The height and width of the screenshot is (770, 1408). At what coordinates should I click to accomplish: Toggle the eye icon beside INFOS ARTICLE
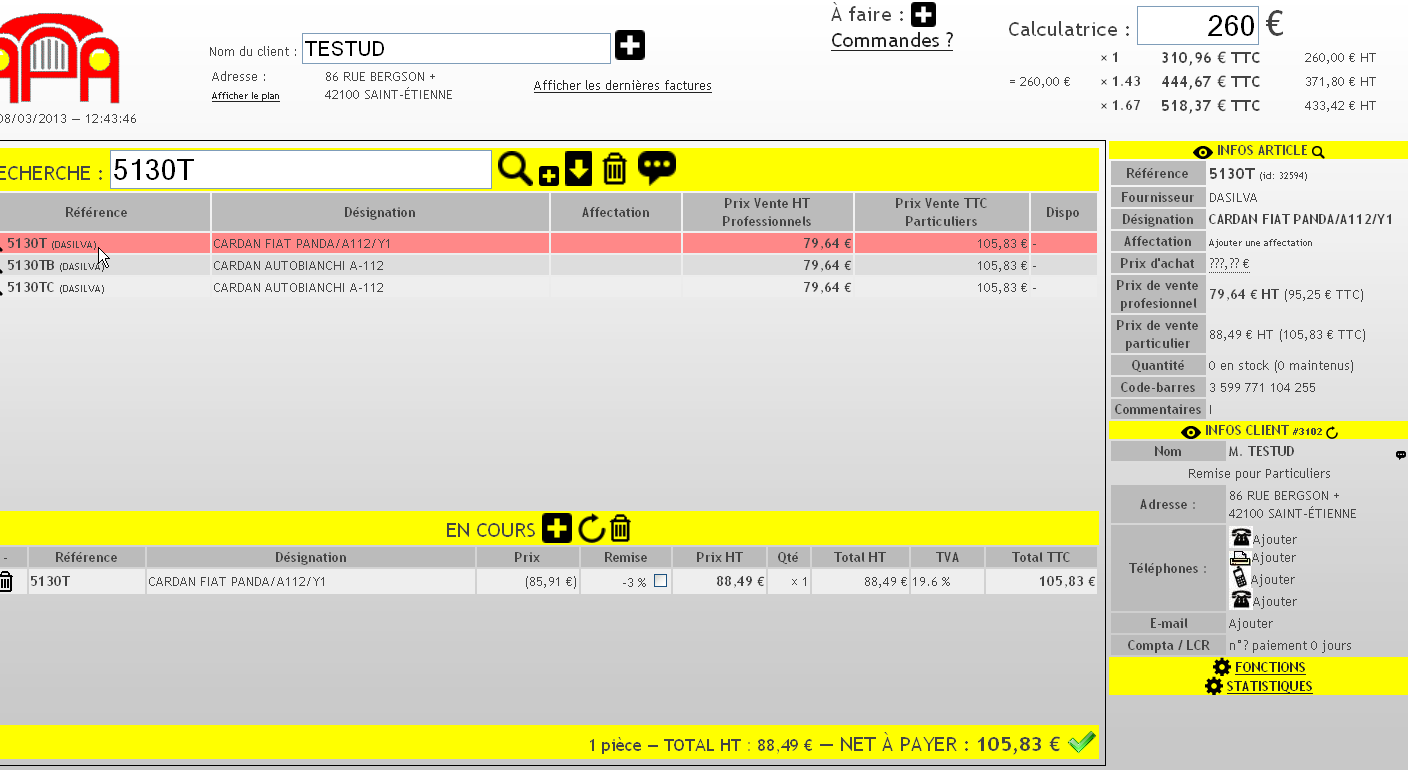[x=1203, y=151]
